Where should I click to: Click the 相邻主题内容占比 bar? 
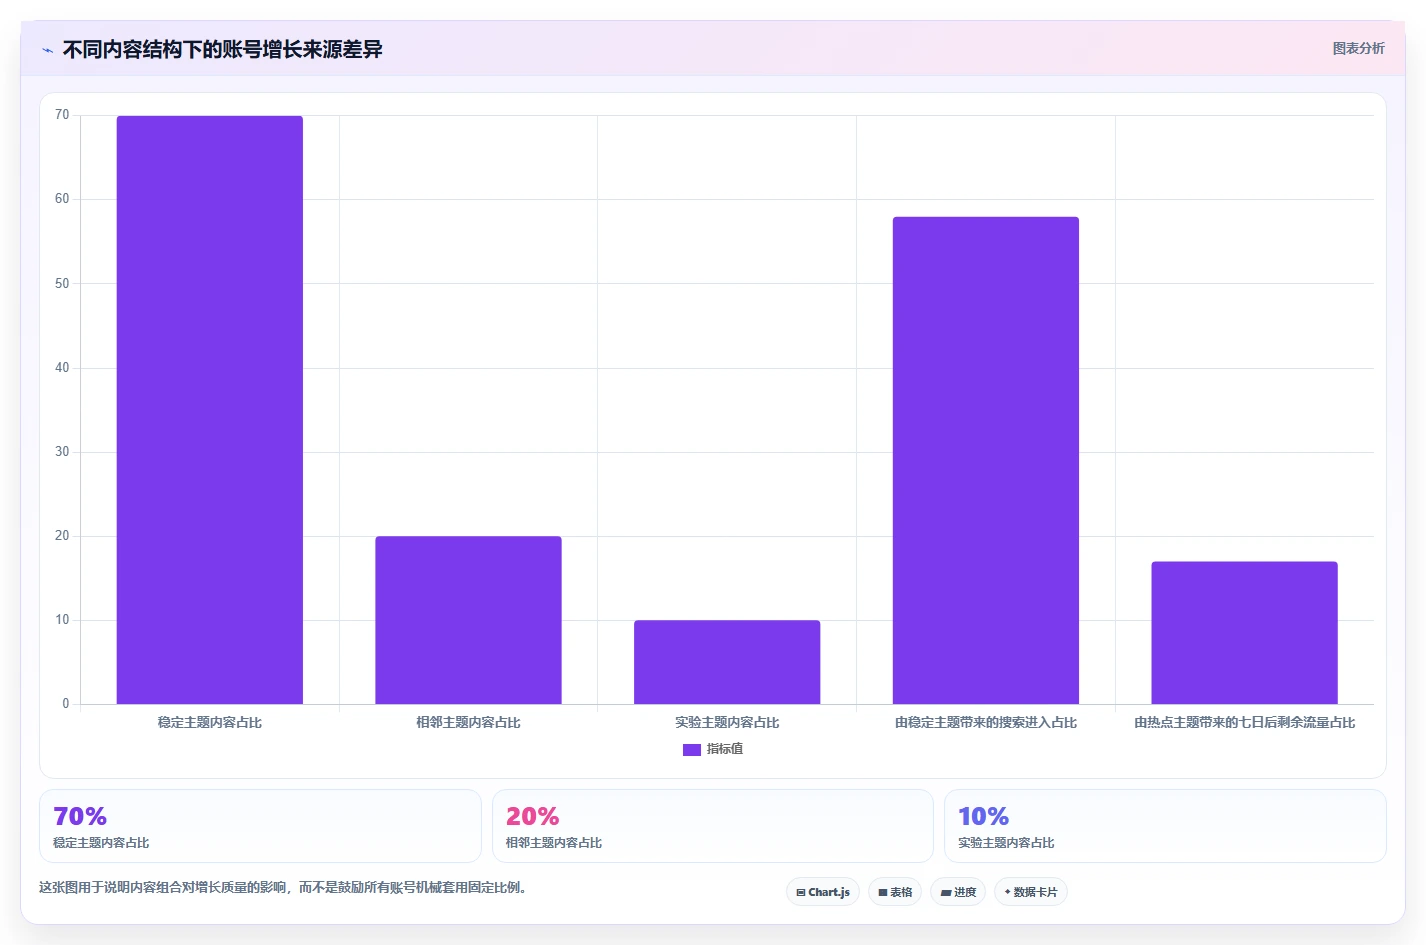click(468, 620)
